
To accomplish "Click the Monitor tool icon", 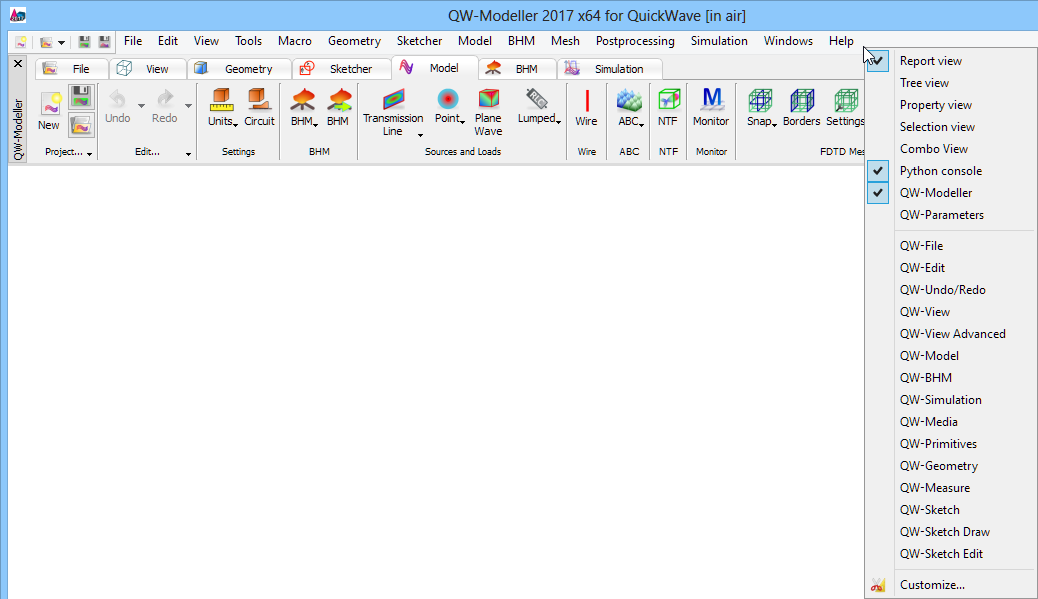I will pyautogui.click(x=711, y=108).
